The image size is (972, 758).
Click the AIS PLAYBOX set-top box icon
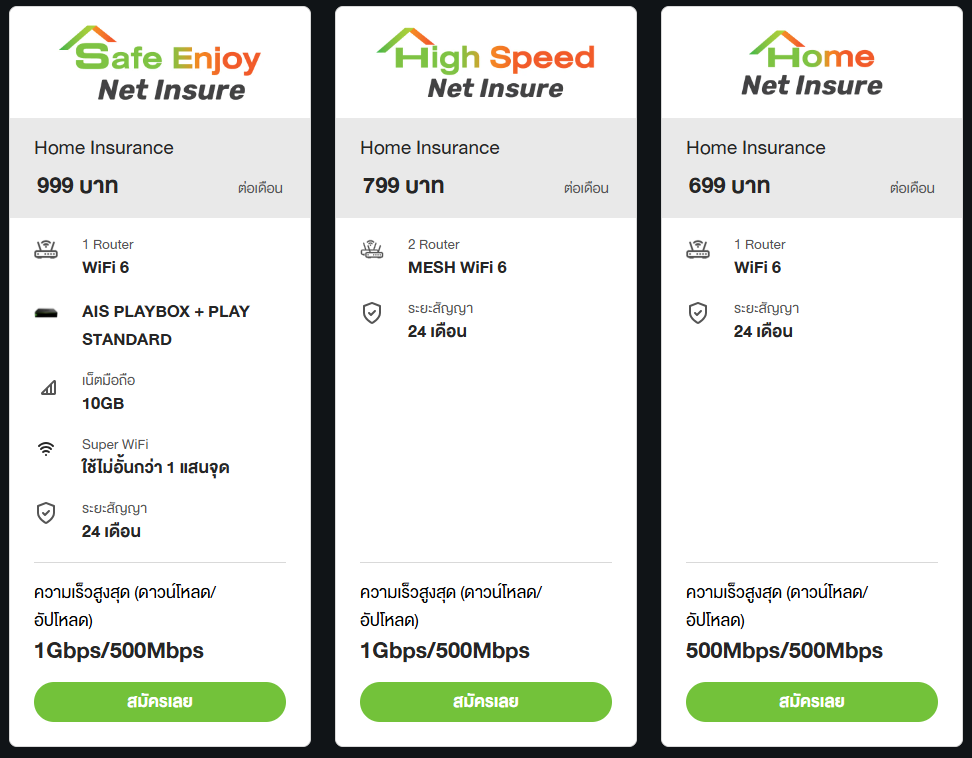[46, 313]
